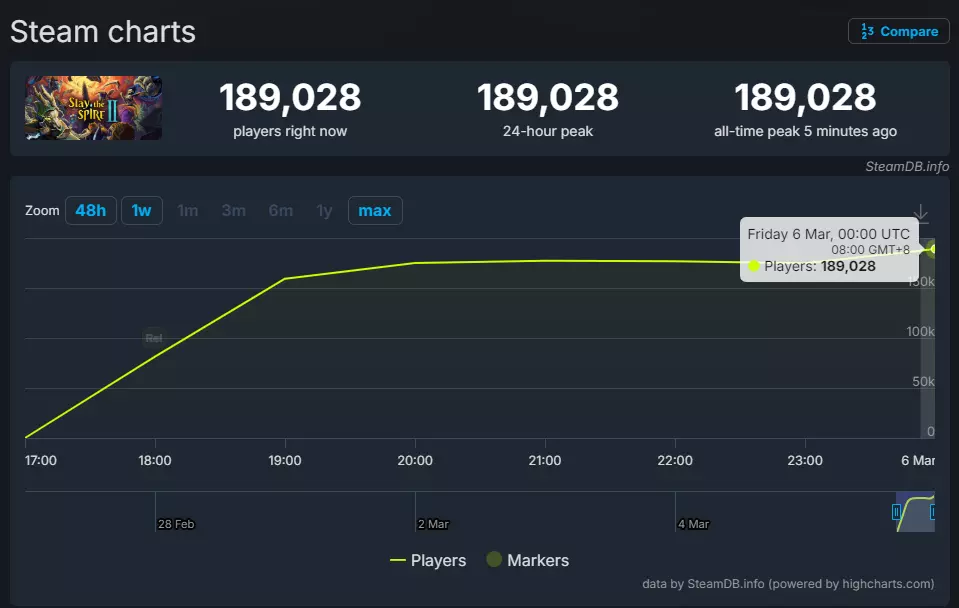This screenshot has width=959, height=608.
Task: Click the 4 Mar navigator date label
Action: tap(694, 524)
